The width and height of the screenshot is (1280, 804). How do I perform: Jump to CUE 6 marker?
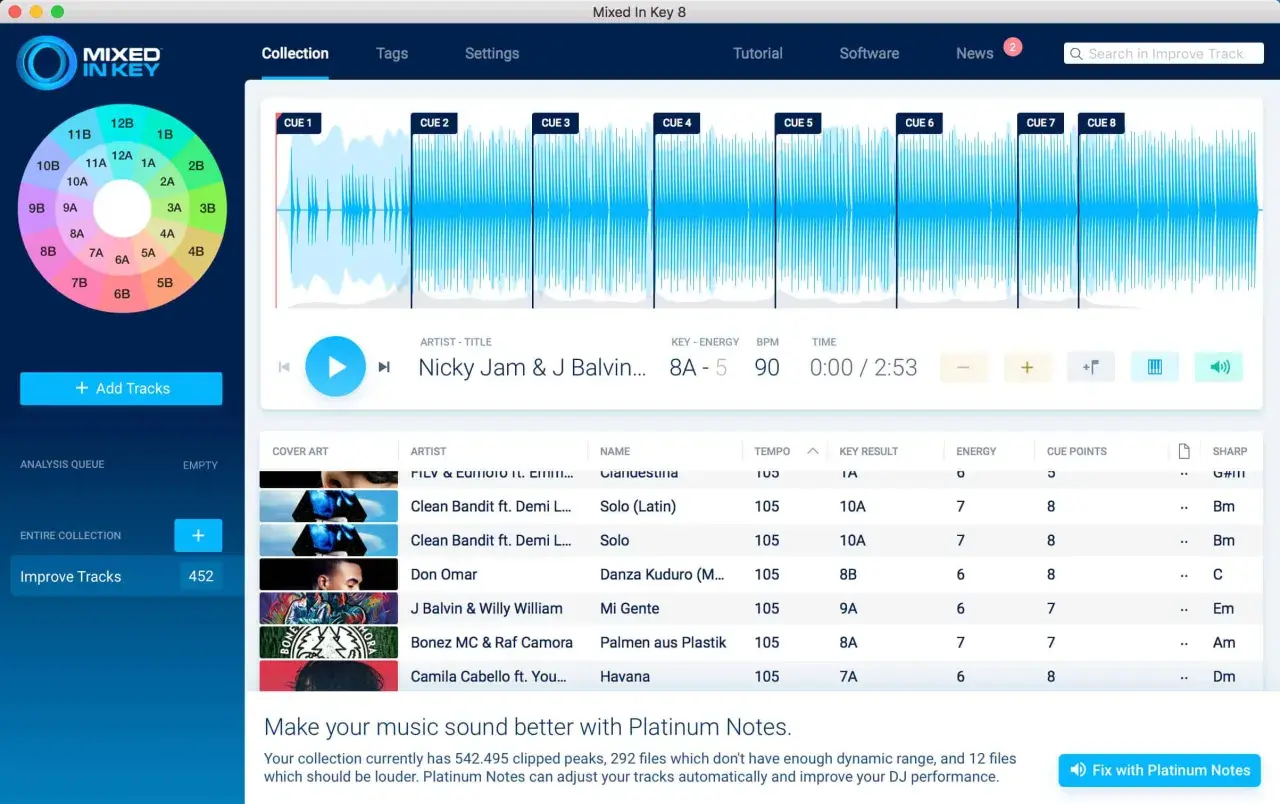(x=920, y=123)
